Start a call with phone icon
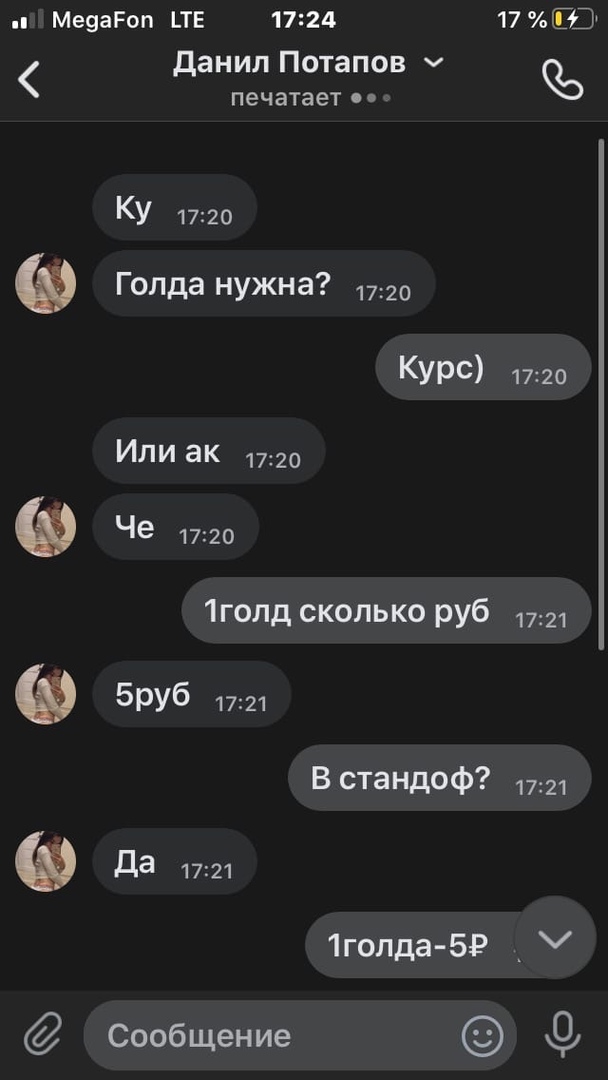The height and width of the screenshot is (1080, 608). pos(563,80)
